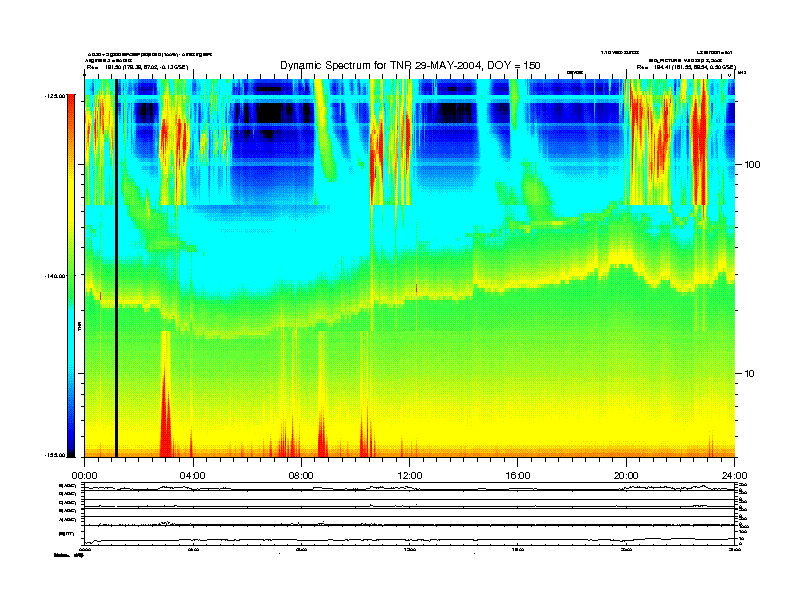Click the -155.00 color scale label
Screen dimensions: 792x612
[x=55, y=455]
